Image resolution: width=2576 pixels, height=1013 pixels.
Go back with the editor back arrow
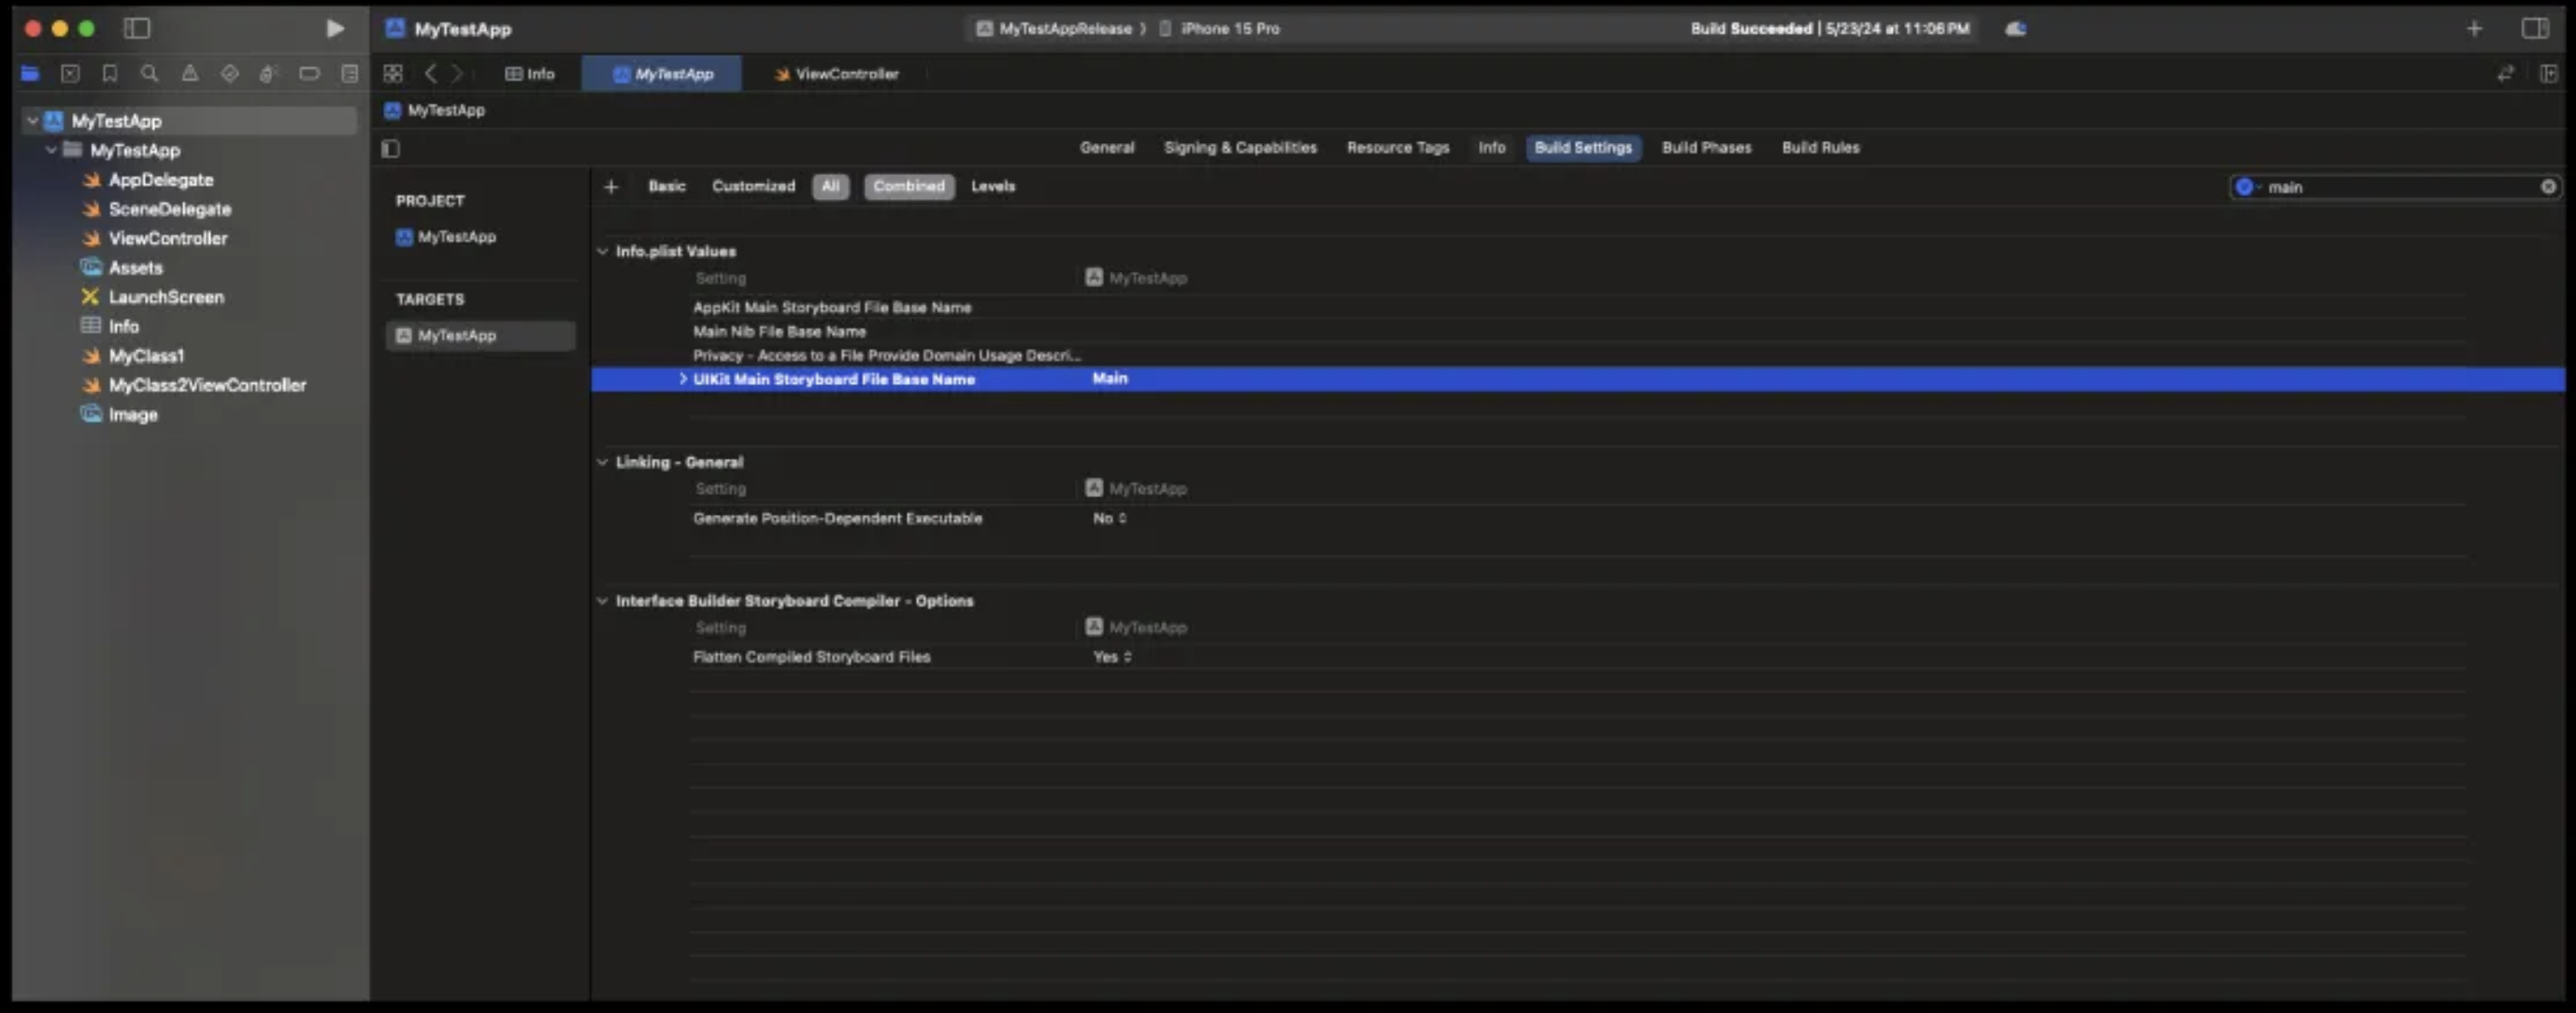[431, 73]
